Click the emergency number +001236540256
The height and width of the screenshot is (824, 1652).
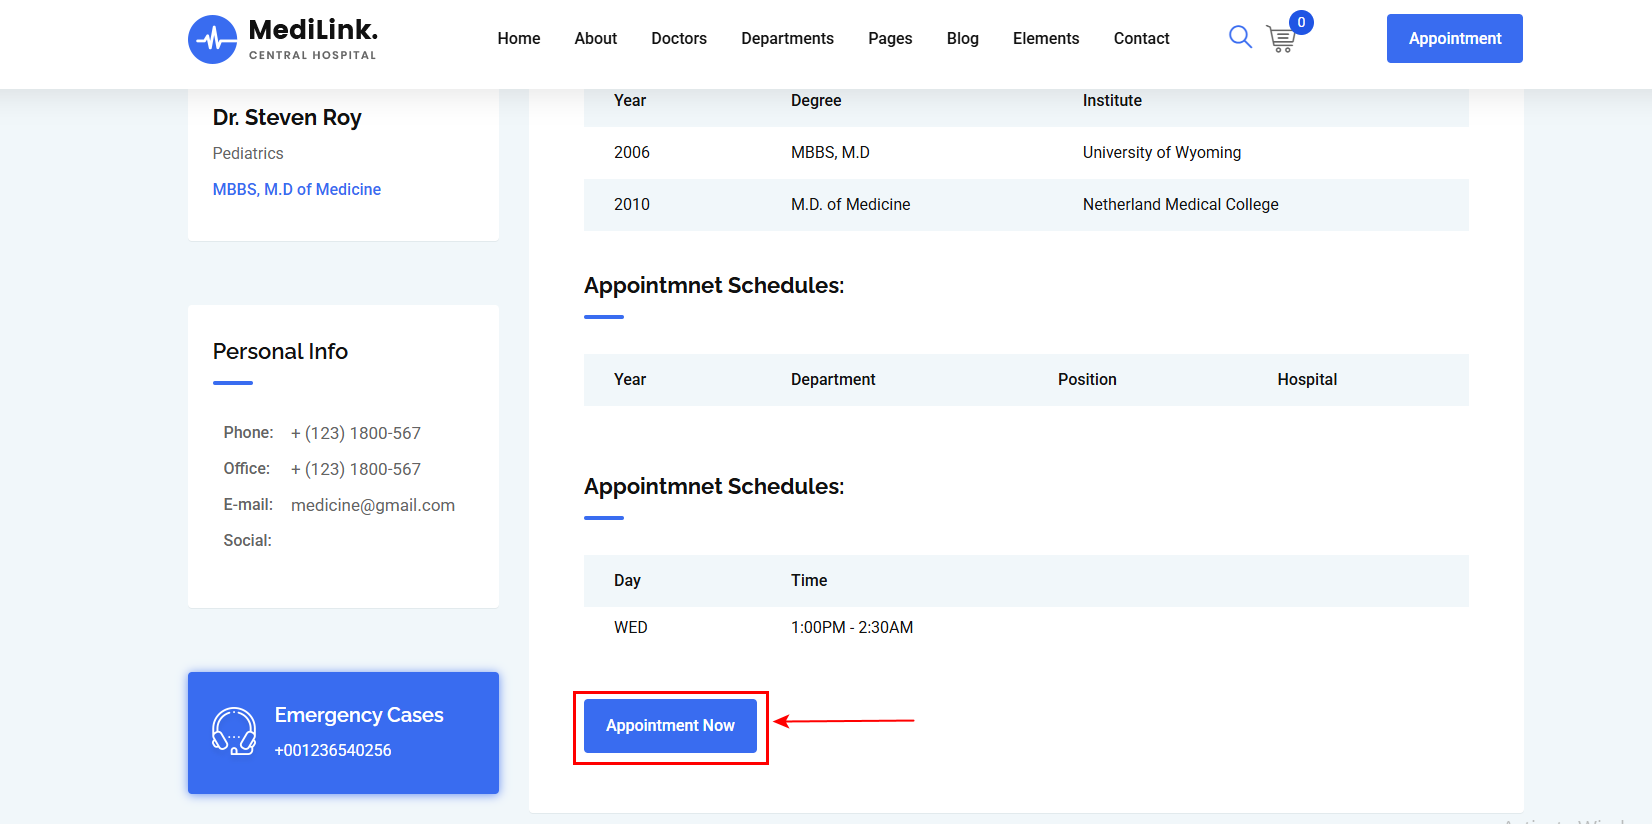tap(333, 750)
